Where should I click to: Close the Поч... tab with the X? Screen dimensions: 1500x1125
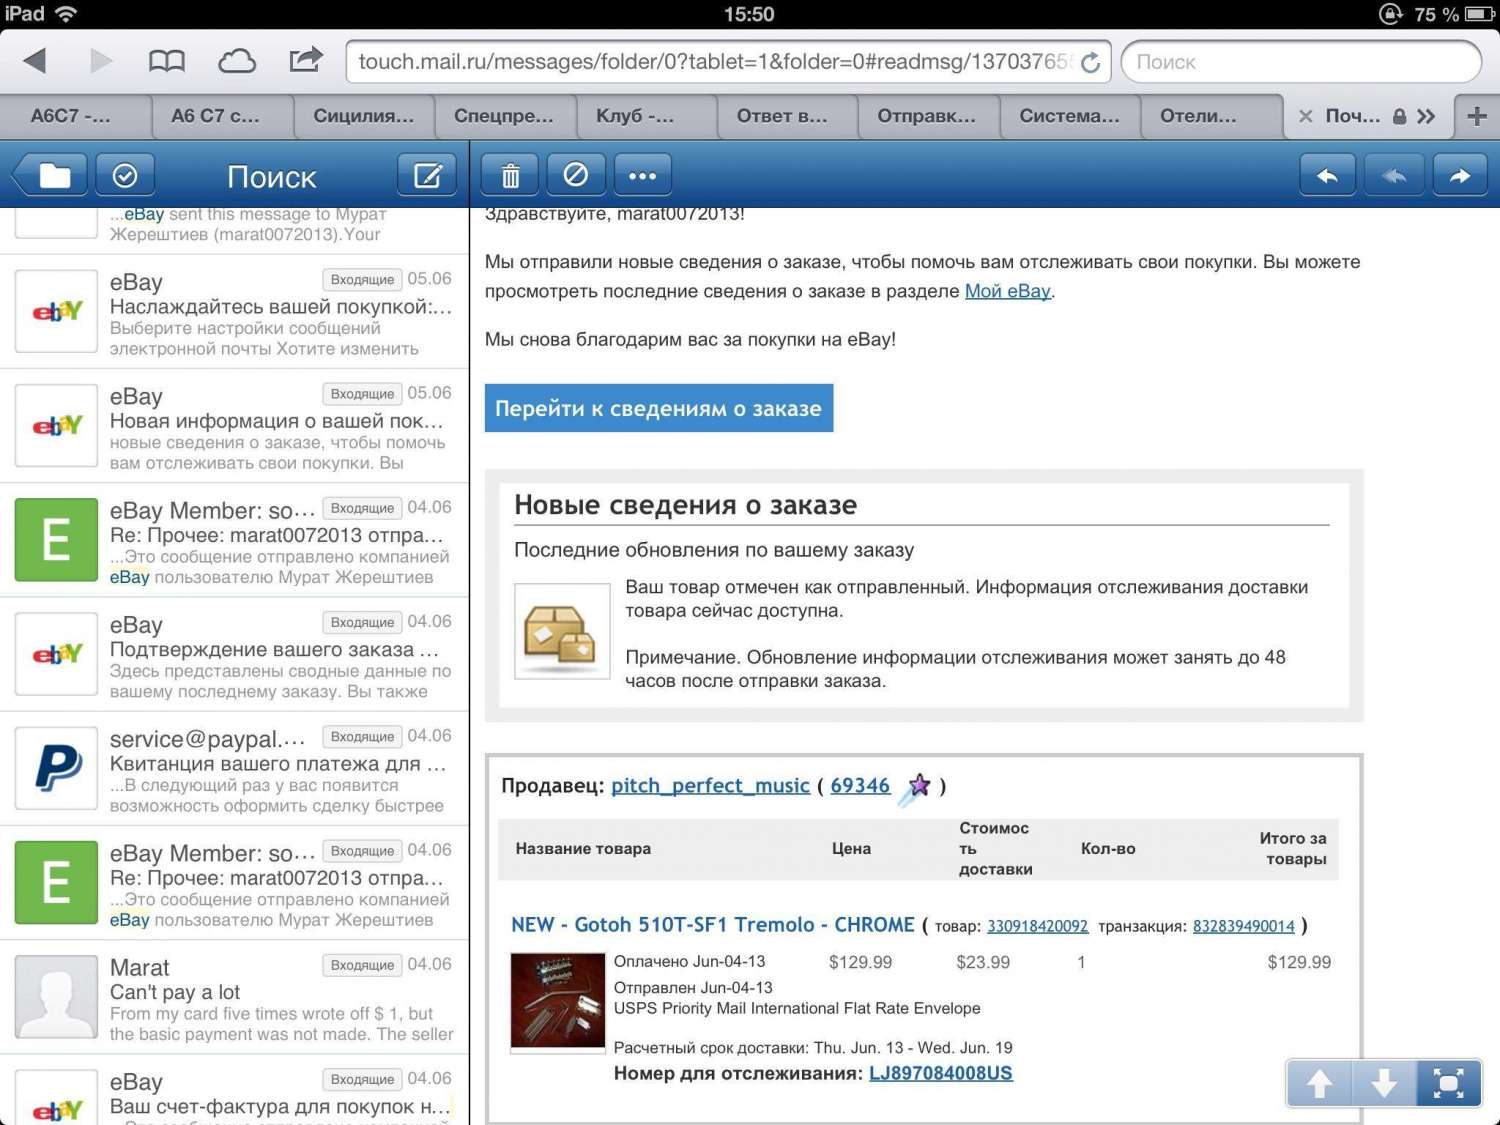pyautogui.click(x=1305, y=116)
